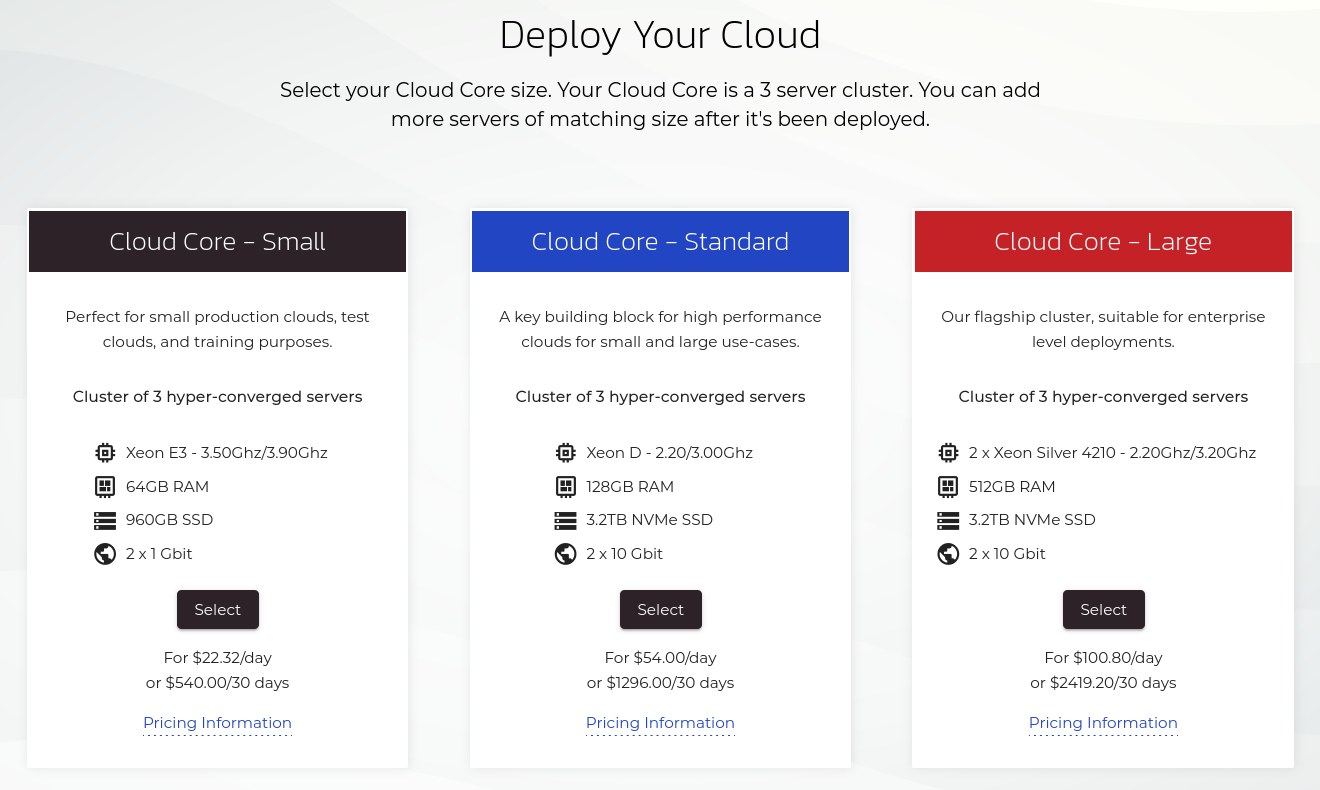Select the Cloud Core Standard plan
Screen dimensions: 1320x790
[660, 610]
